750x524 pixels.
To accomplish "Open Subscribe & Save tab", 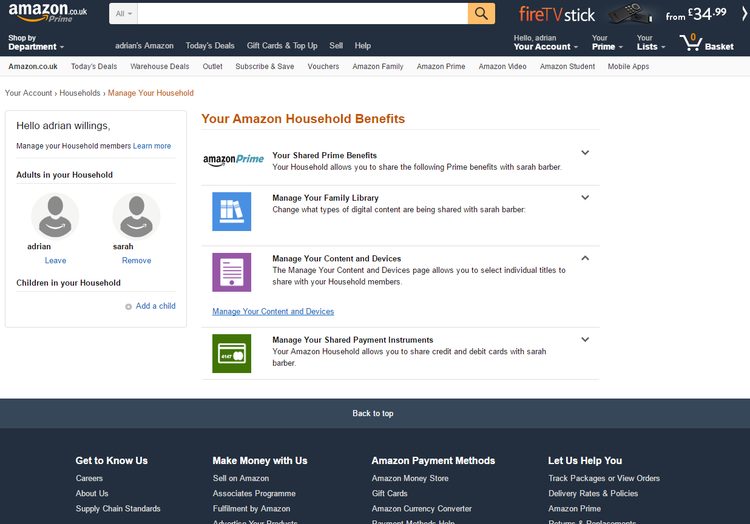I will [265, 66].
